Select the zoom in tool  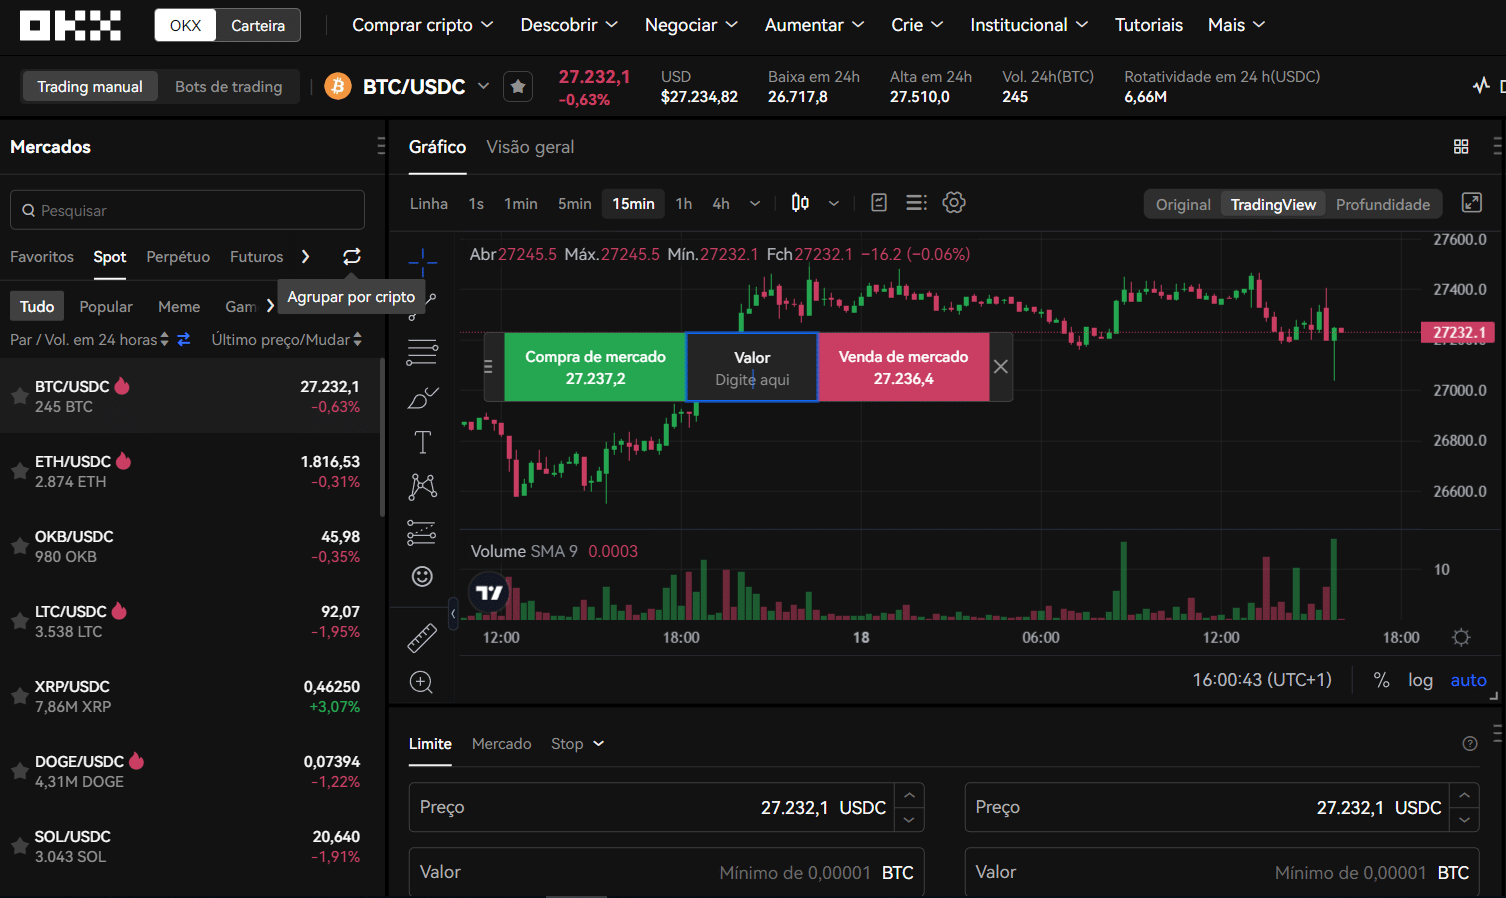point(422,682)
